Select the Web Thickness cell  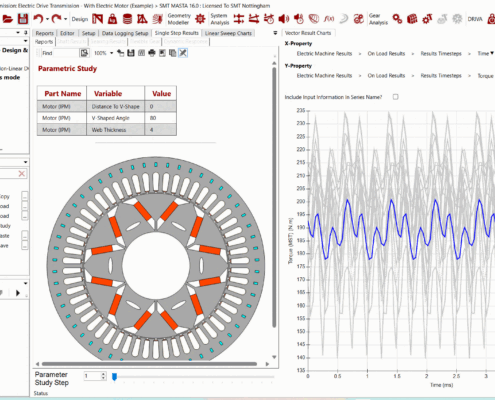tap(116, 130)
